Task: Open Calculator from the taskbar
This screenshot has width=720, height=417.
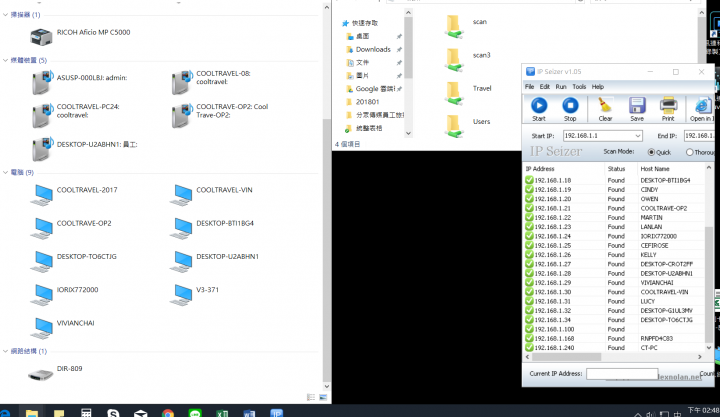Action: [86, 413]
